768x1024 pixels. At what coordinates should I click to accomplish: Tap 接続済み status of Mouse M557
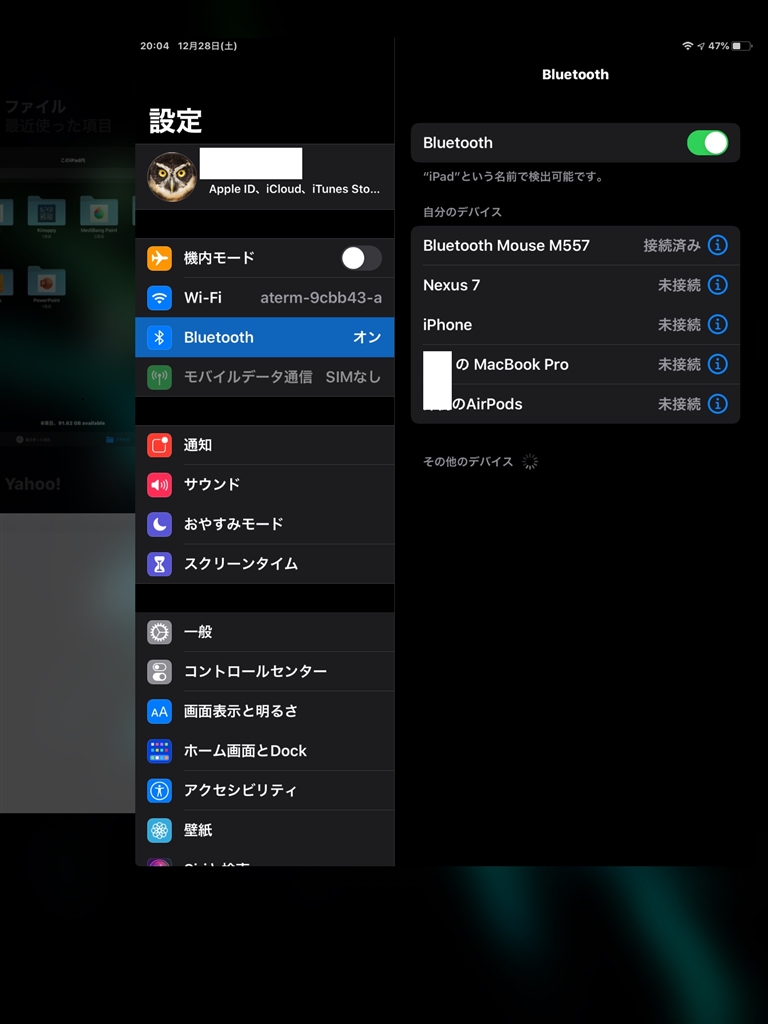click(671, 246)
